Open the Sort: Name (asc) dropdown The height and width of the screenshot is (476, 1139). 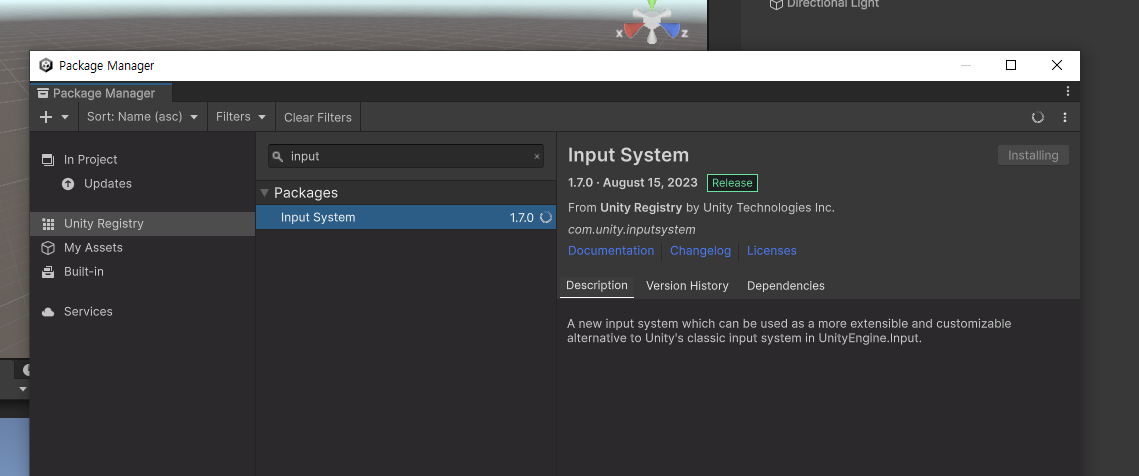coord(142,117)
